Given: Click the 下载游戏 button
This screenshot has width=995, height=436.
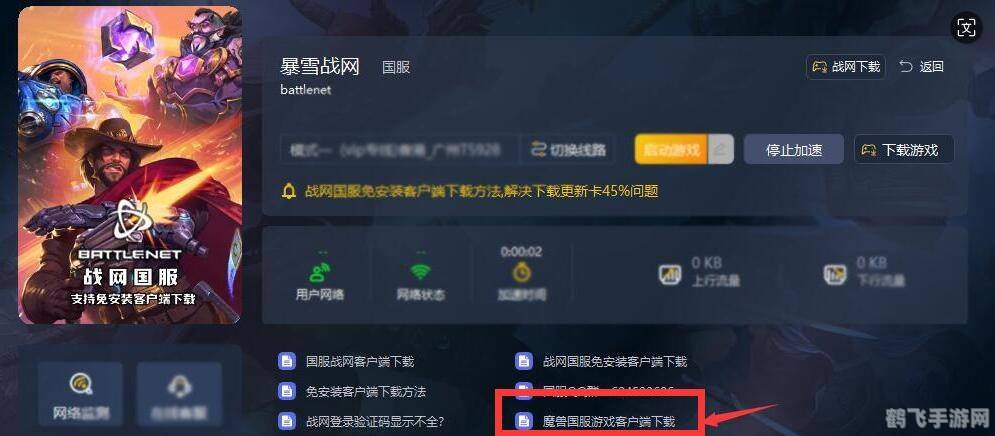Looking at the screenshot, I should pyautogui.click(x=904, y=150).
